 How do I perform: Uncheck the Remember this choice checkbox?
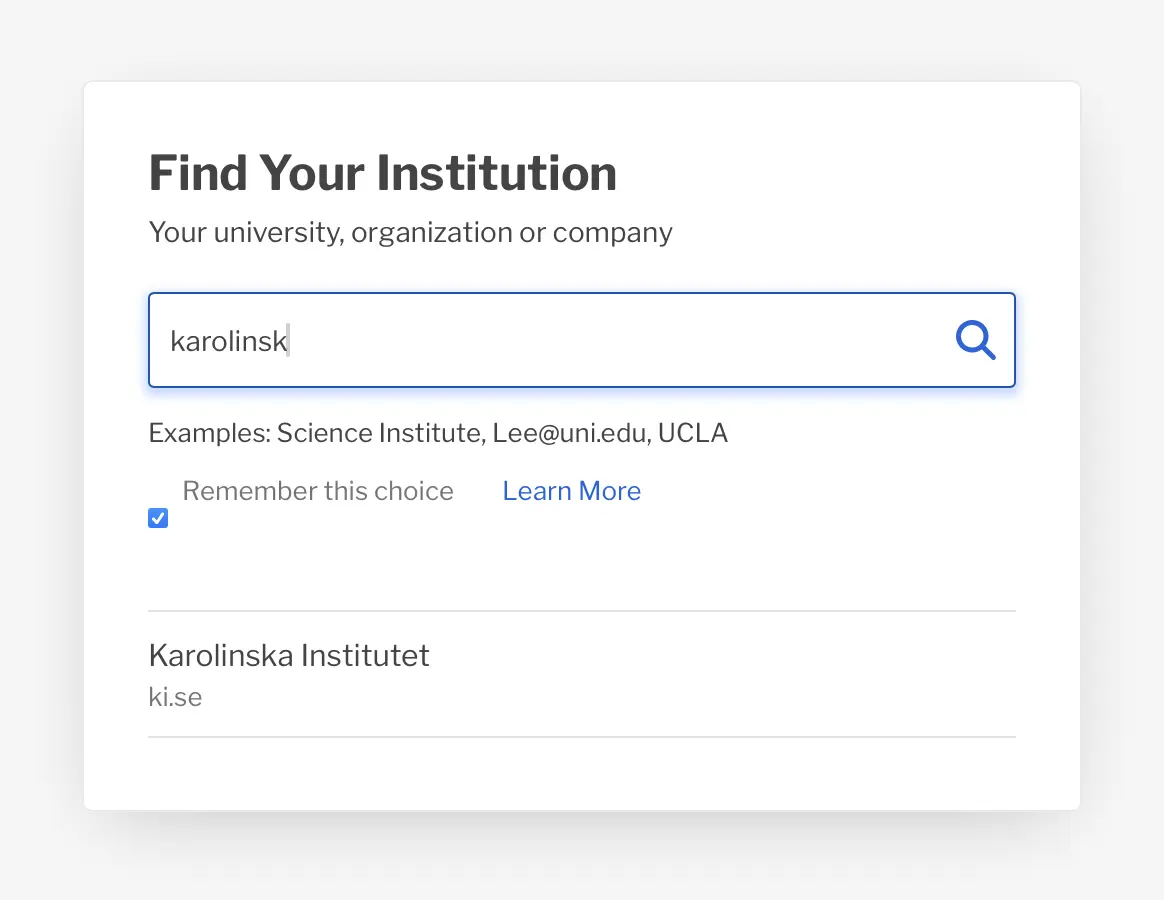click(x=158, y=518)
